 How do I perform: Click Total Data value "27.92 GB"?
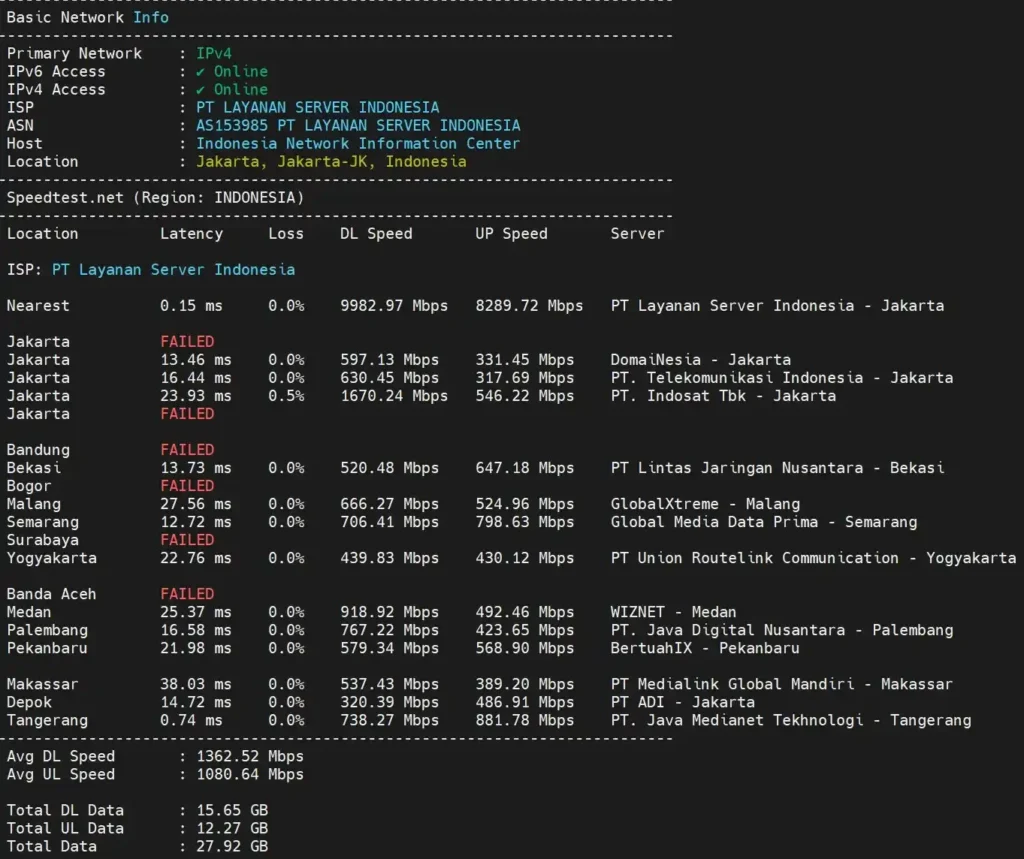pos(232,847)
